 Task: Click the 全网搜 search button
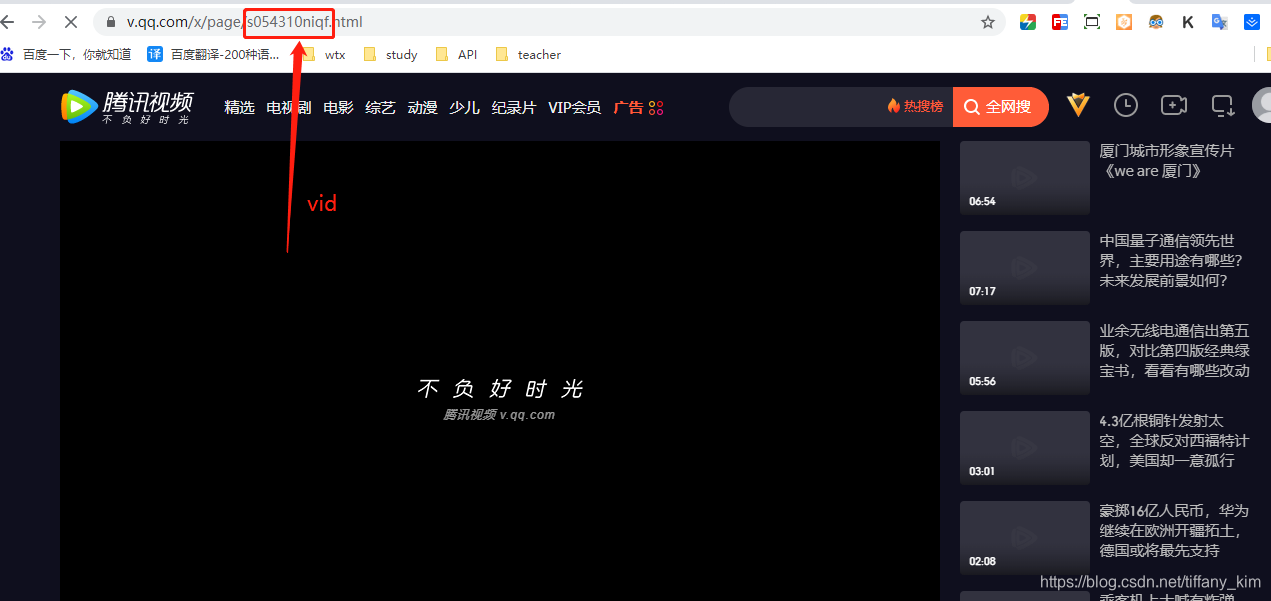(x=1001, y=107)
